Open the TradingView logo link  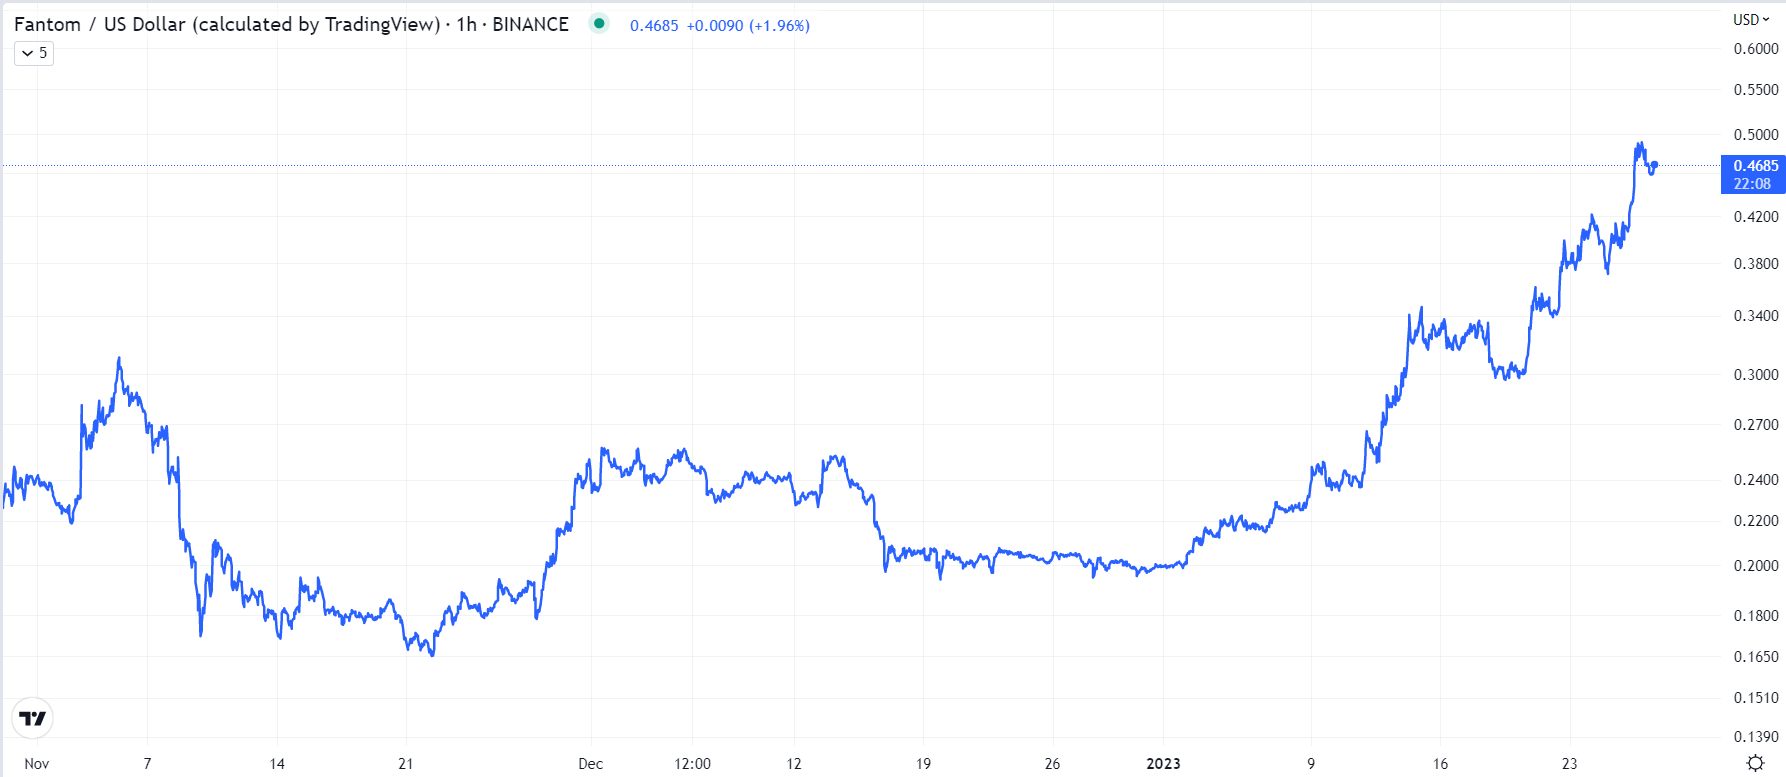coord(32,718)
